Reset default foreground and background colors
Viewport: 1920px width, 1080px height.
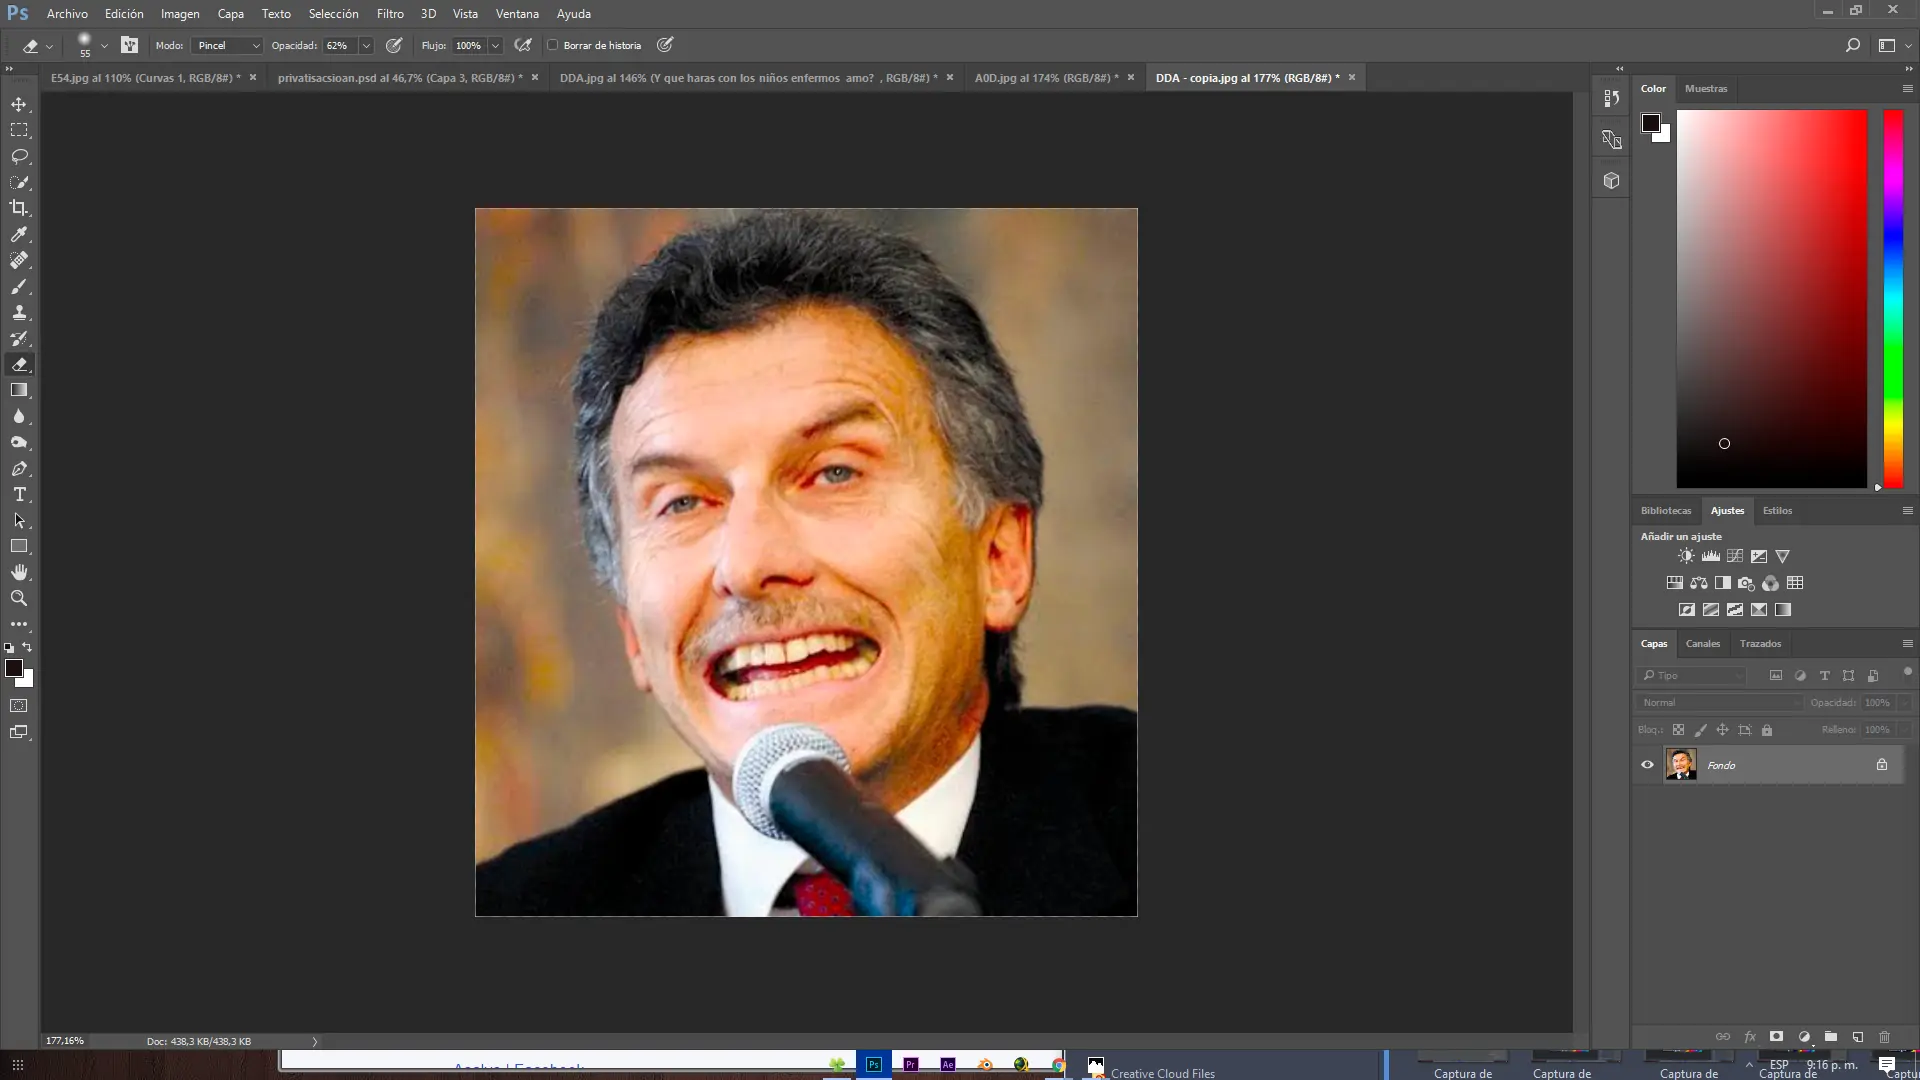coord(9,648)
